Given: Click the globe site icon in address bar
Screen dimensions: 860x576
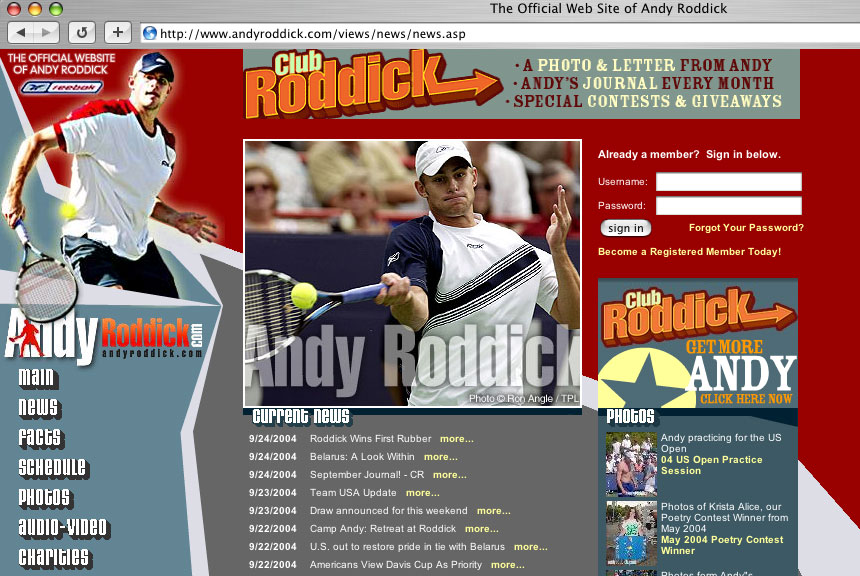Looking at the screenshot, I should click(150, 33).
